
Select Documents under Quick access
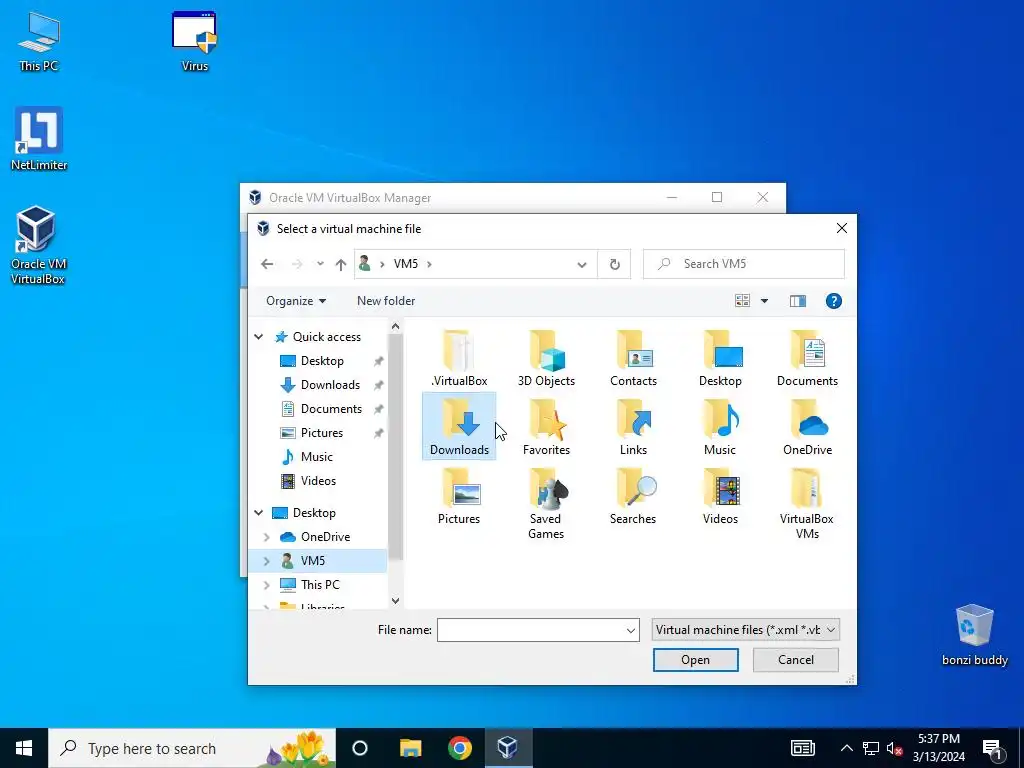pos(331,409)
